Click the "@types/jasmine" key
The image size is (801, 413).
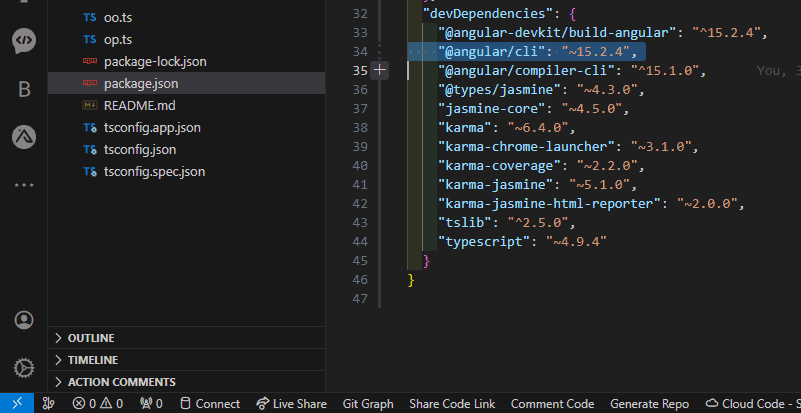499,90
